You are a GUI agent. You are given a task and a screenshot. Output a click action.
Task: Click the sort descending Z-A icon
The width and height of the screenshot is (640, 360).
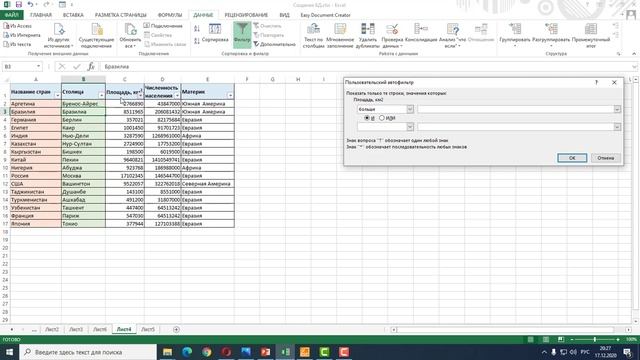(197, 40)
